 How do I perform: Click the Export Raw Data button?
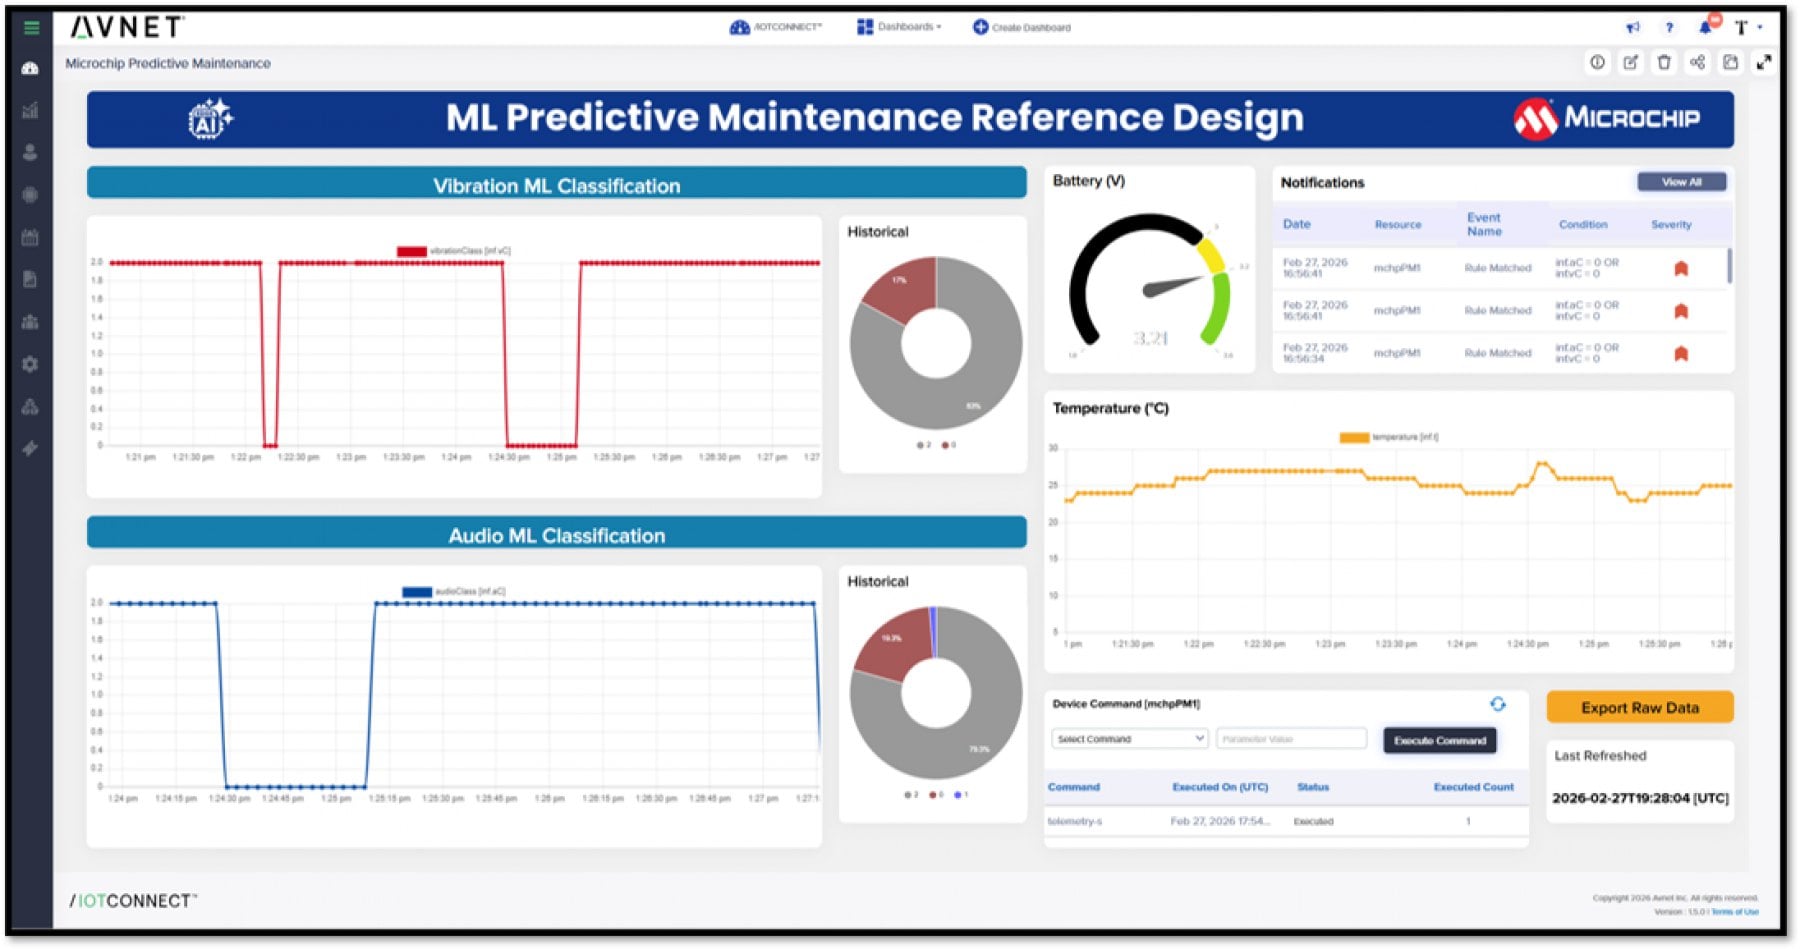point(1639,708)
